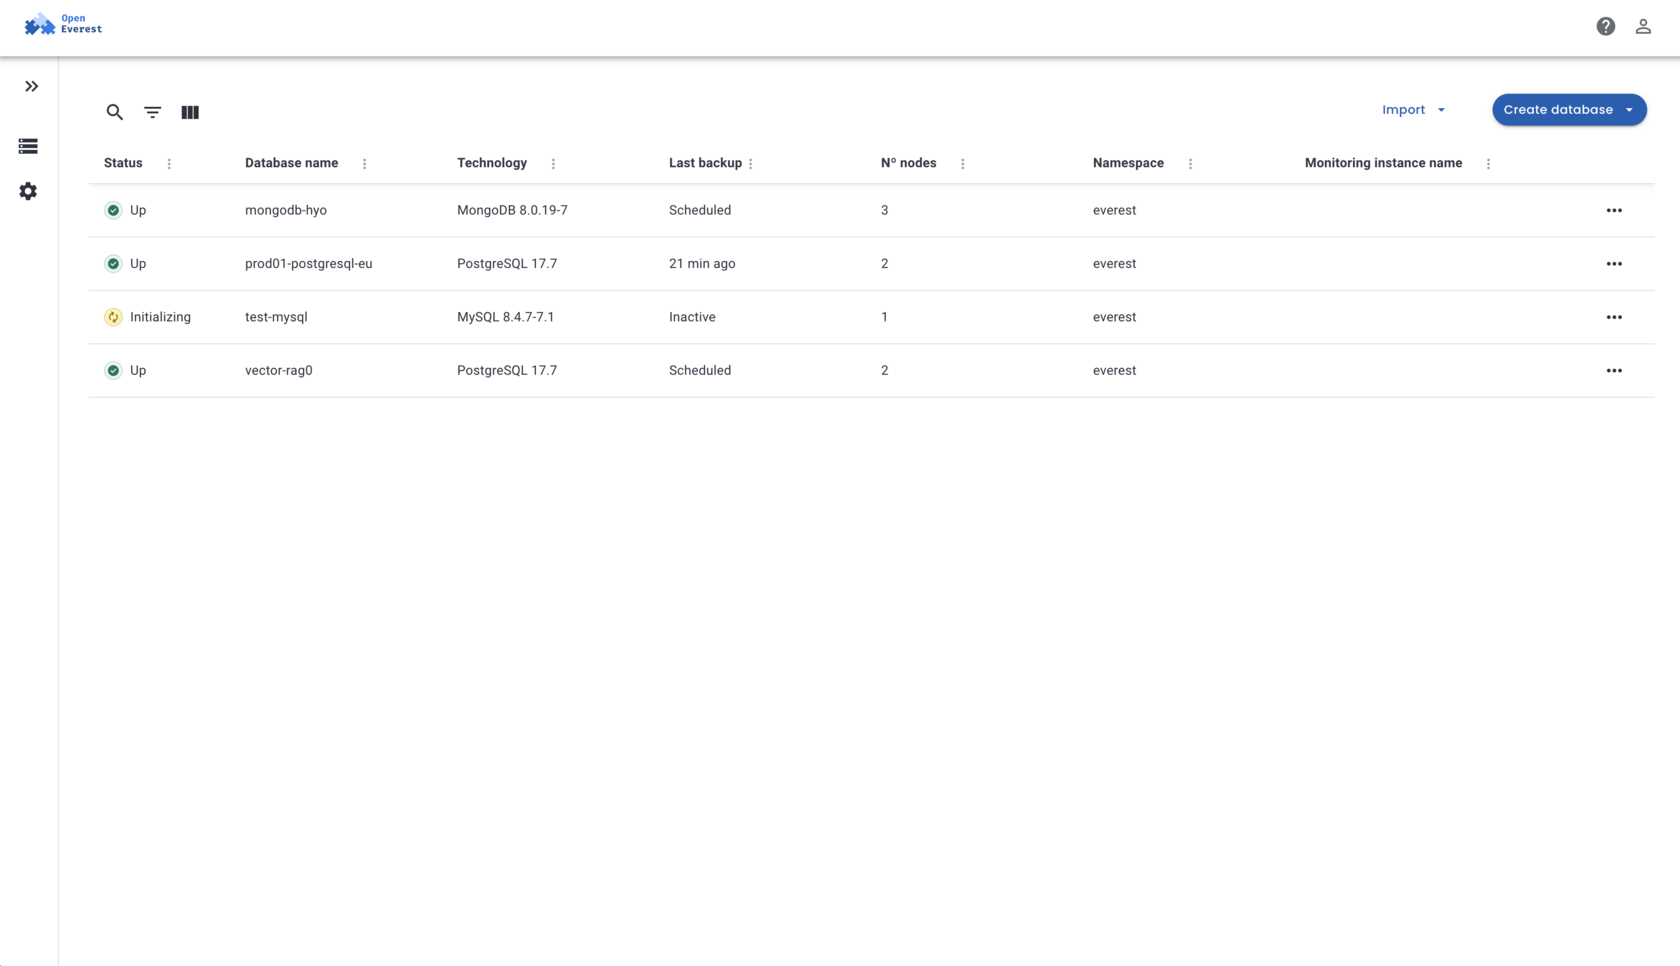
Task: Open actions menu for mongodb-hyo row
Action: click(x=1614, y=210)
